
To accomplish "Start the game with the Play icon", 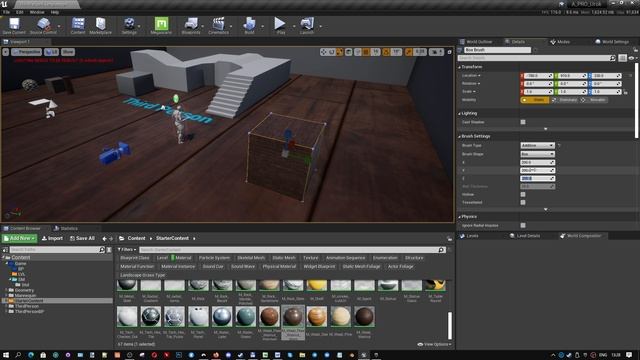I will 280,23.
